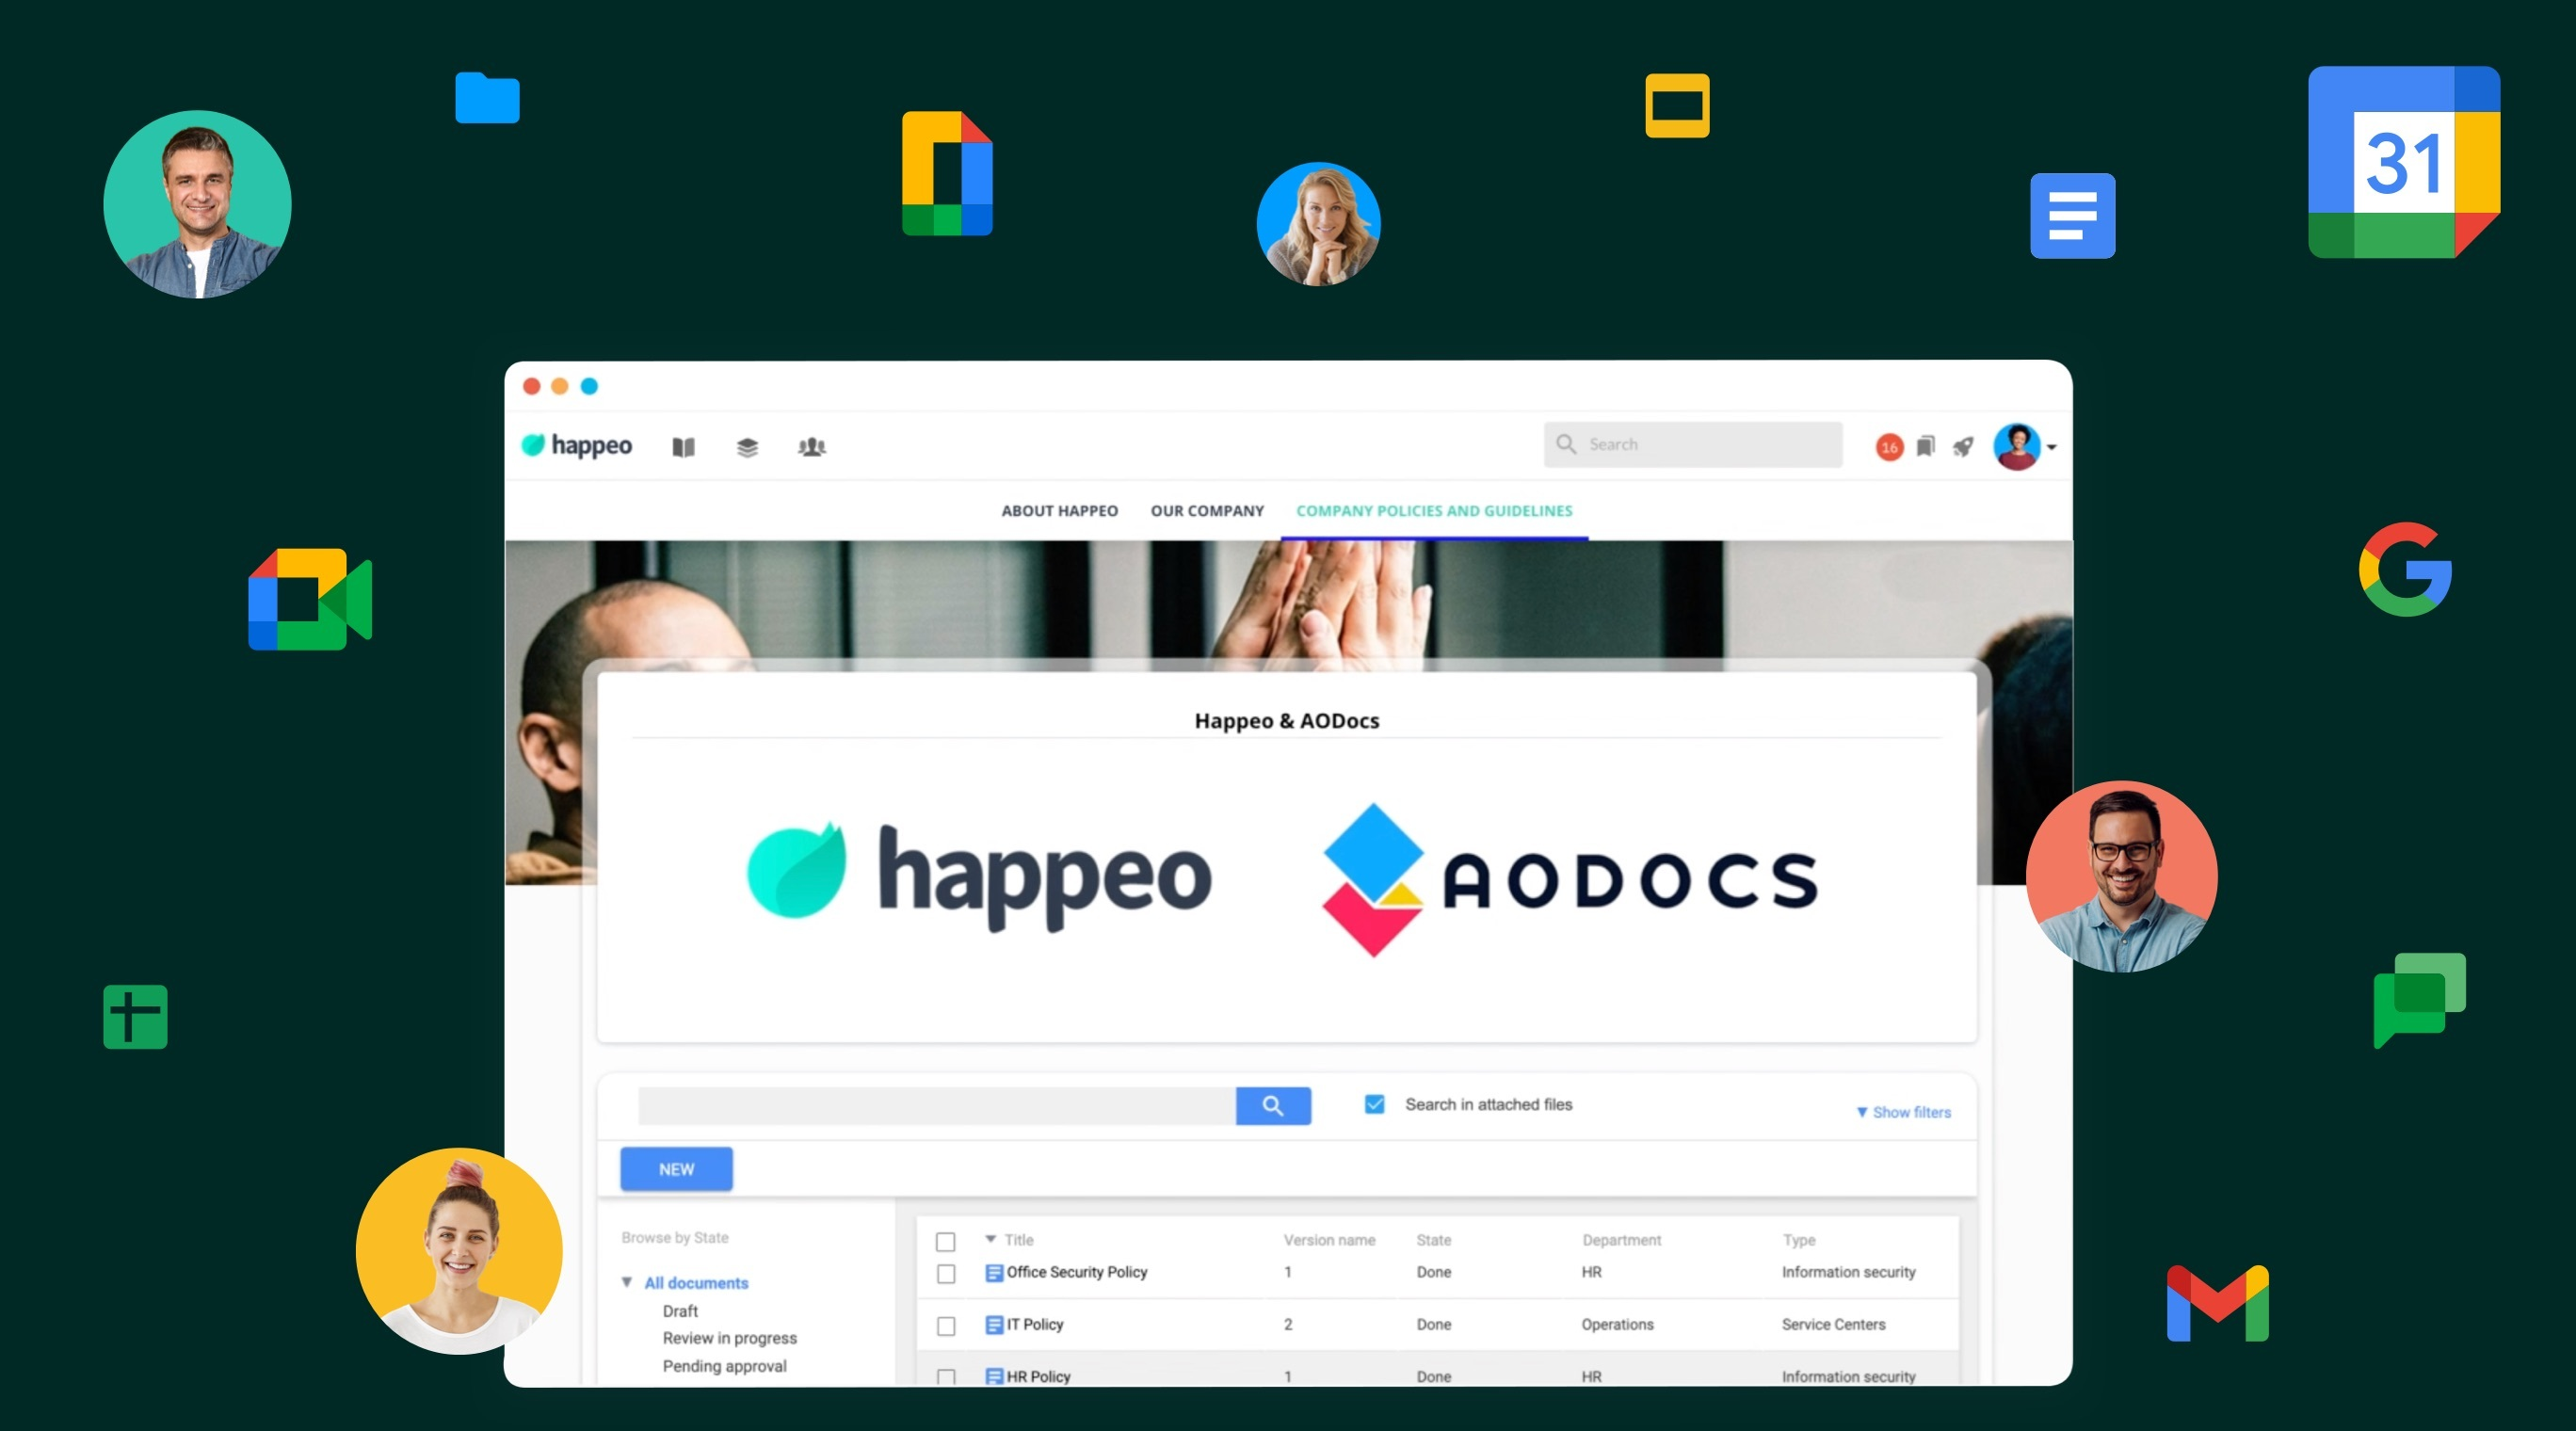Open the profile avatar dropdown arrow

pos(2051,448)
